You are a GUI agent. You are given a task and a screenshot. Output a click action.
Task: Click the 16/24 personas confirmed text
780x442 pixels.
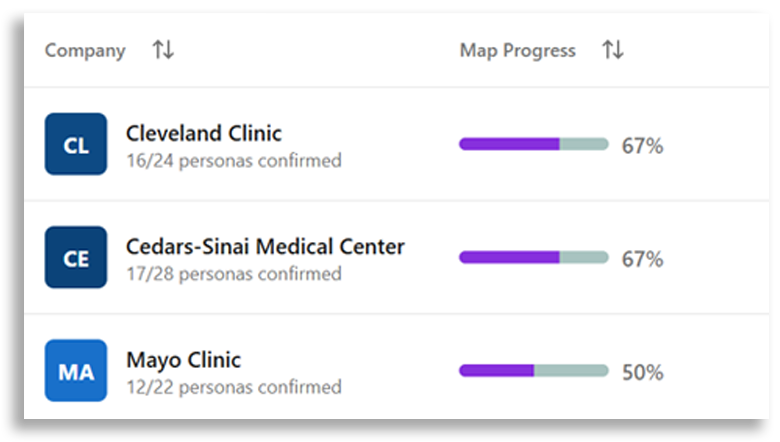[x=234, y=161]
